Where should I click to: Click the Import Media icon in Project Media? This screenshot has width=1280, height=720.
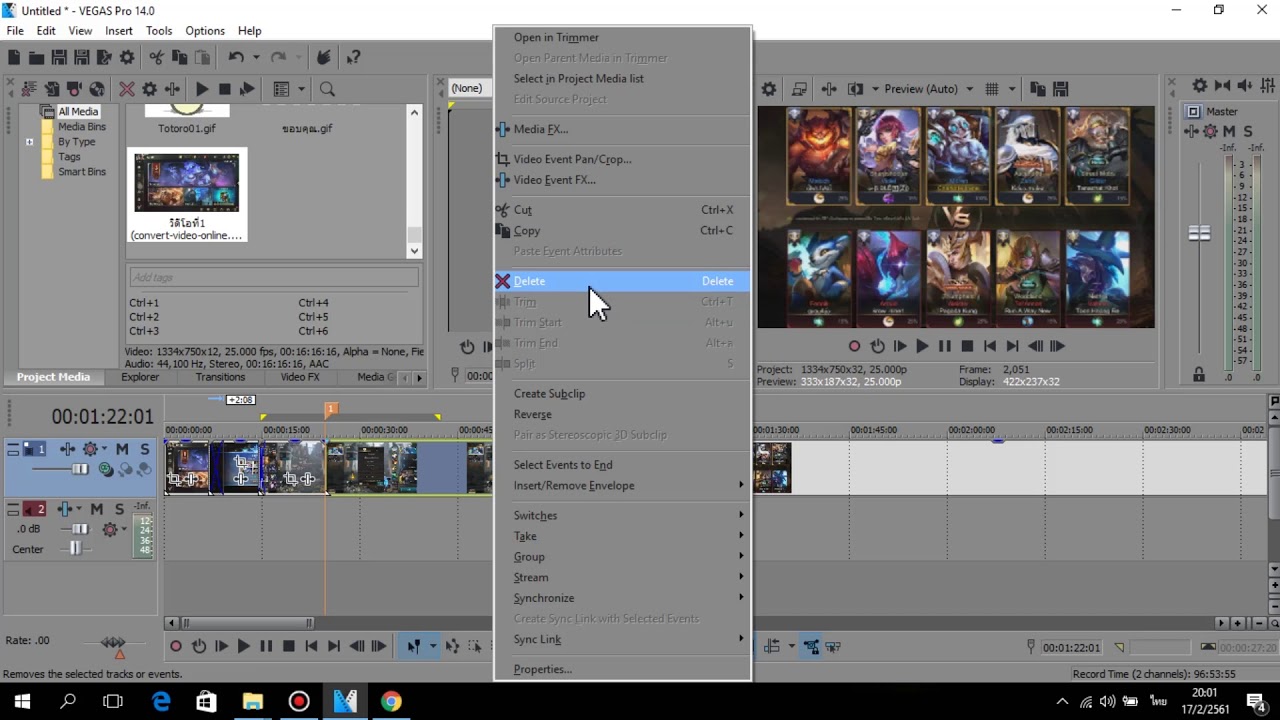52,89
